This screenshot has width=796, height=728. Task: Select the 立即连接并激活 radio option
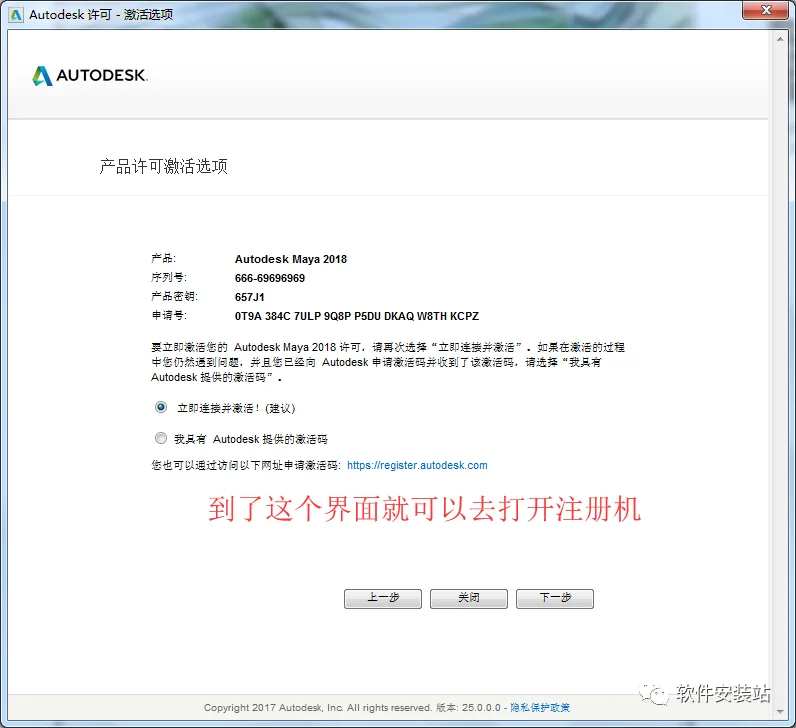click(x=161, y=407)
